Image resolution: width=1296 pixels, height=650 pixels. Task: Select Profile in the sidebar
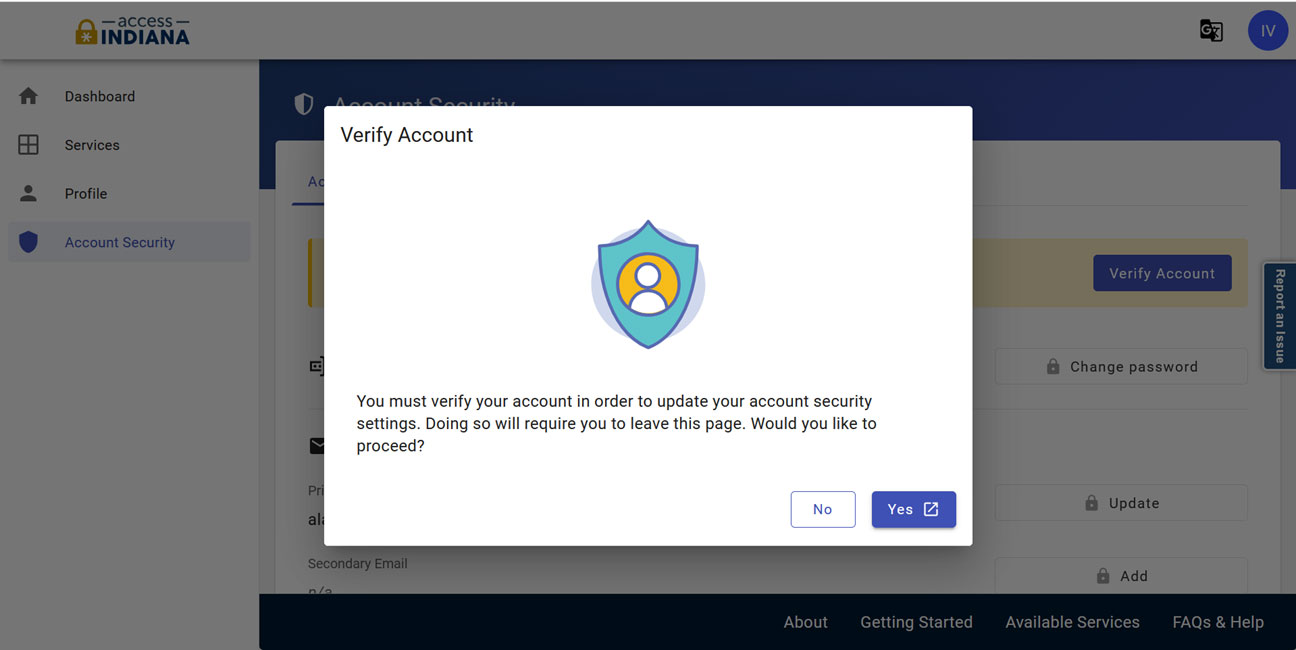[86, 193]
